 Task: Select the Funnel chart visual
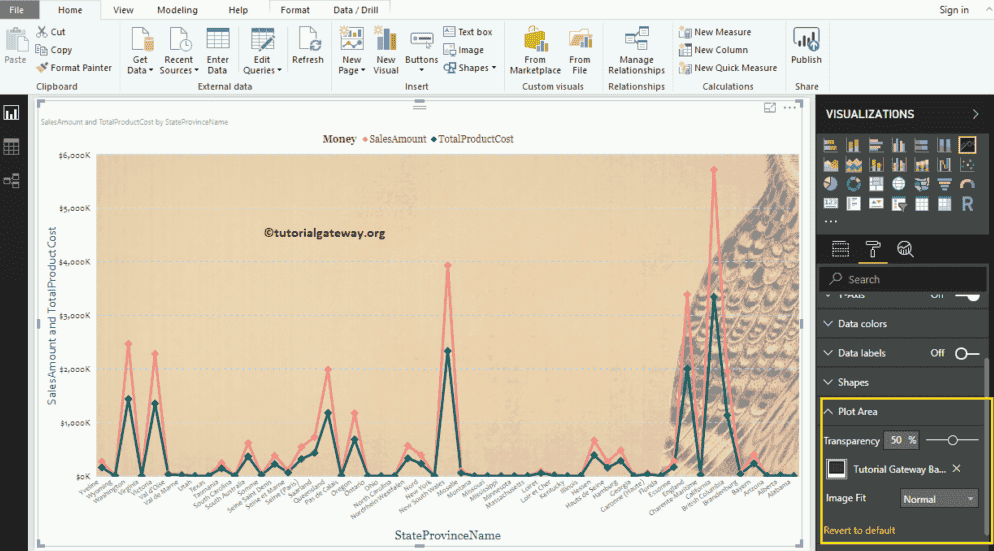click(x=945, y=184)
